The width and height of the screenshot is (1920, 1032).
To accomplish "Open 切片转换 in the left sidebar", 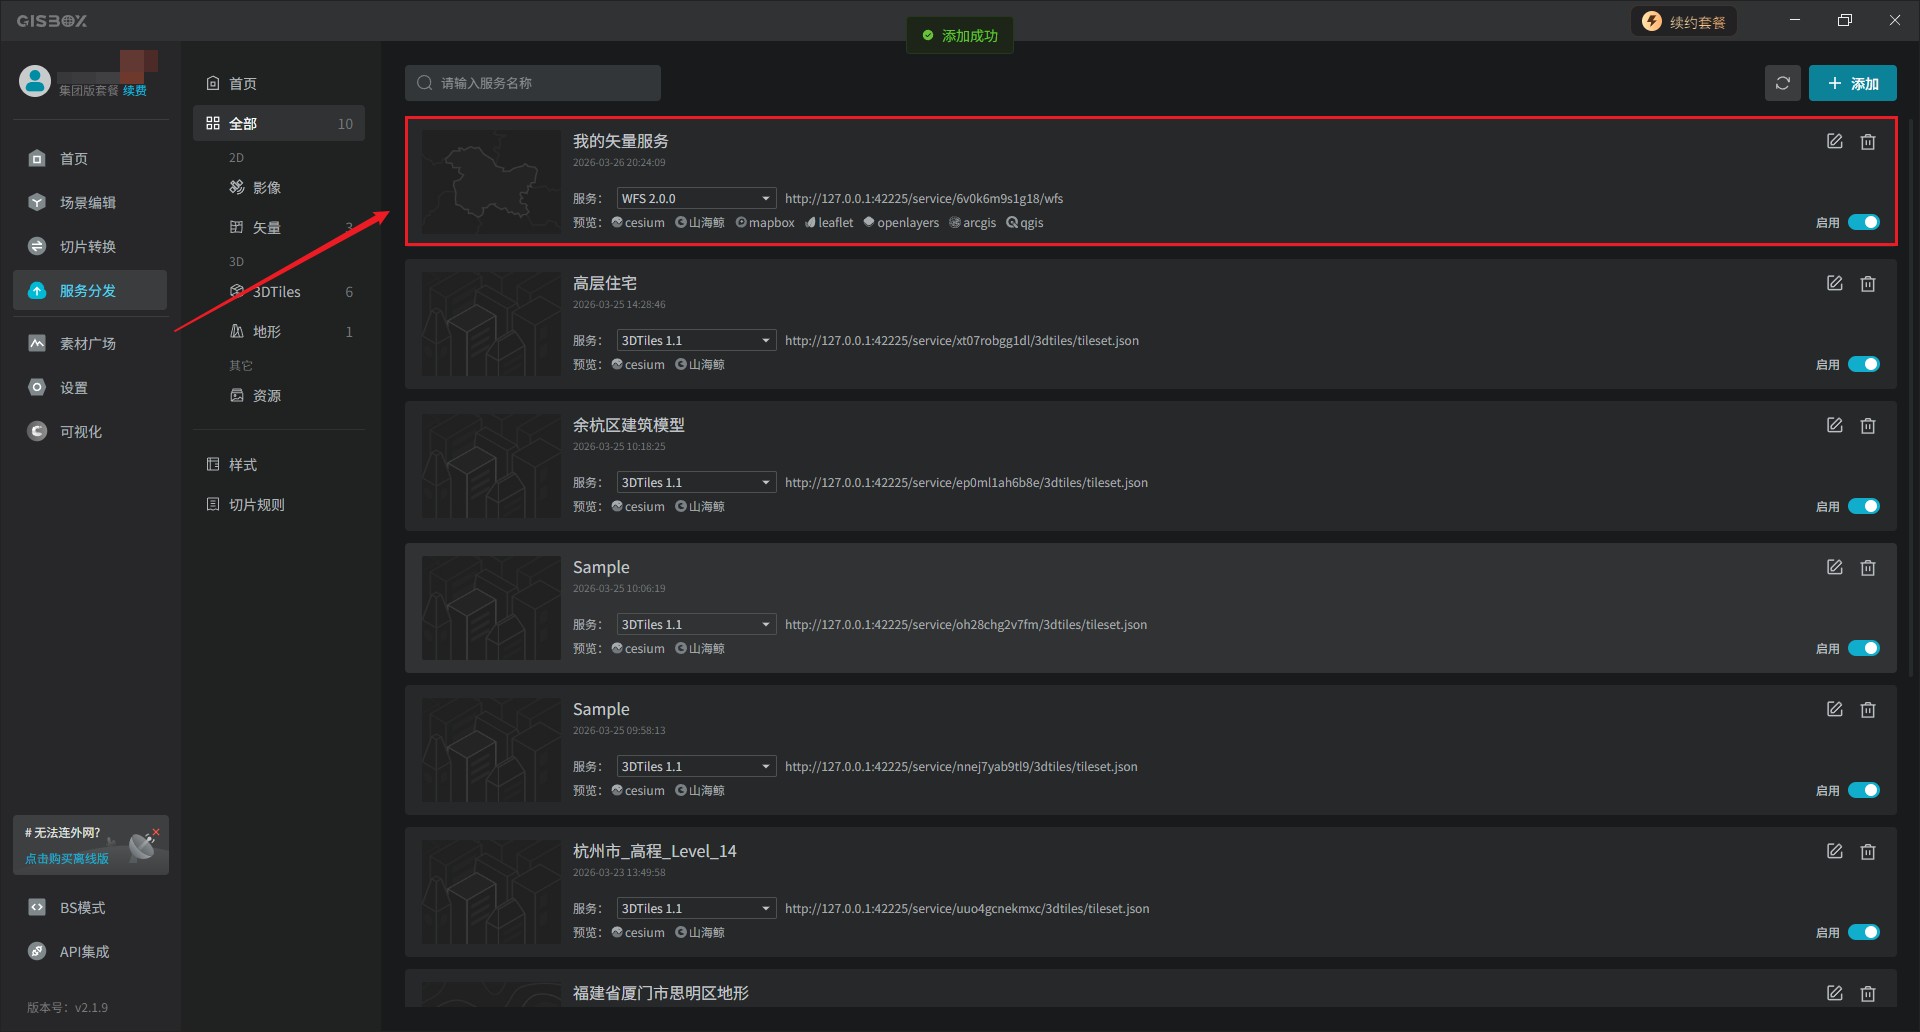I will pyautogui.click(x=88, y=247).
